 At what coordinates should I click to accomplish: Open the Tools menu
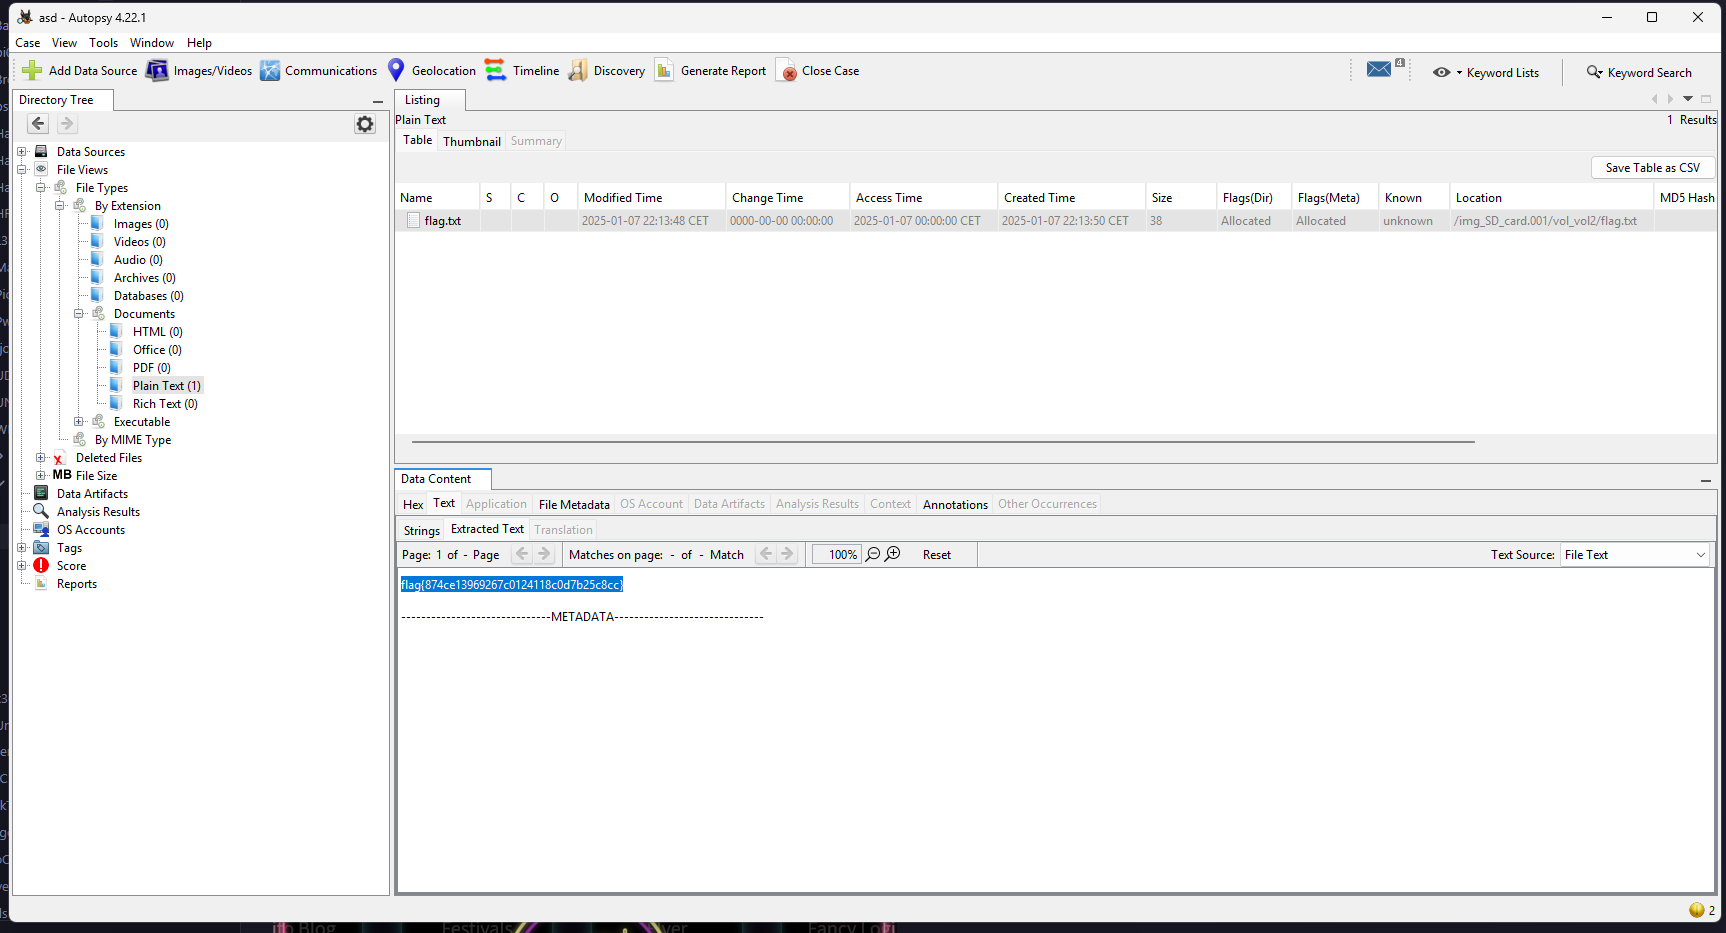pyautogui.click(x=103, y=43)
